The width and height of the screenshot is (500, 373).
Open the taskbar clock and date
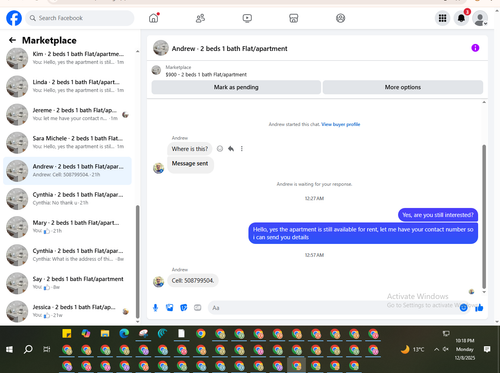pos(465,349)
